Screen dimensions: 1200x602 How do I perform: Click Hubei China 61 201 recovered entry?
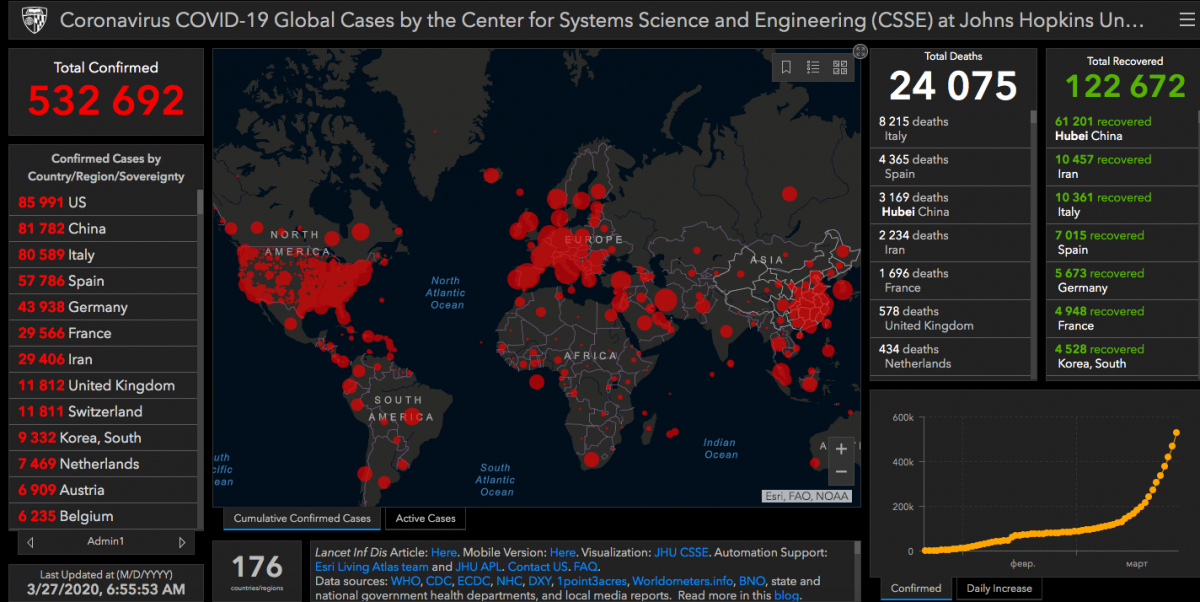click(x=1120, y=129)
